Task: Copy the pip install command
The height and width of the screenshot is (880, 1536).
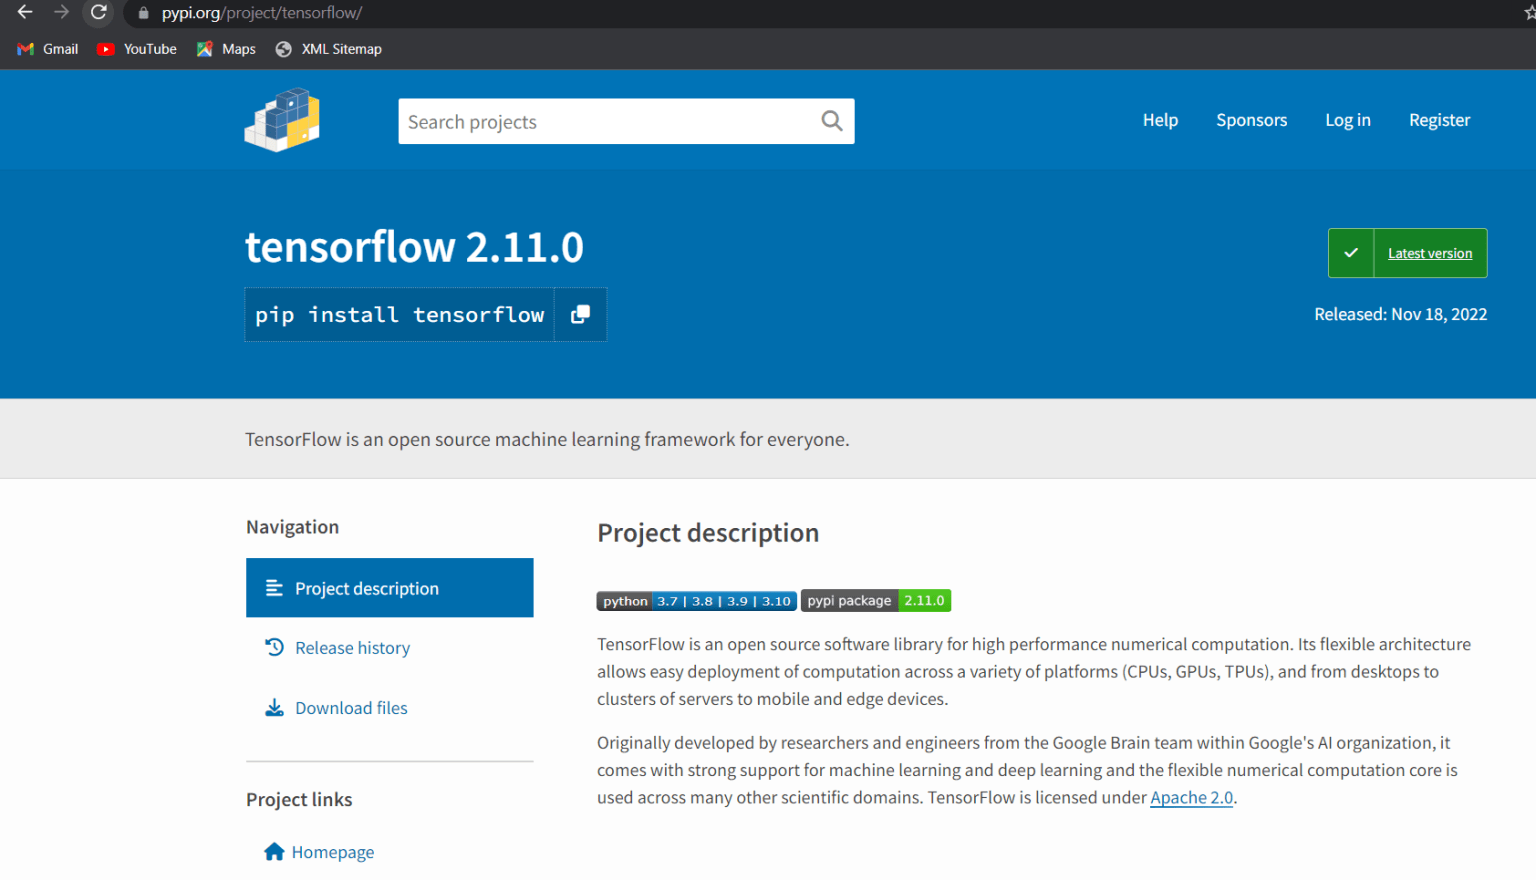Action: [x=580, y=314]
